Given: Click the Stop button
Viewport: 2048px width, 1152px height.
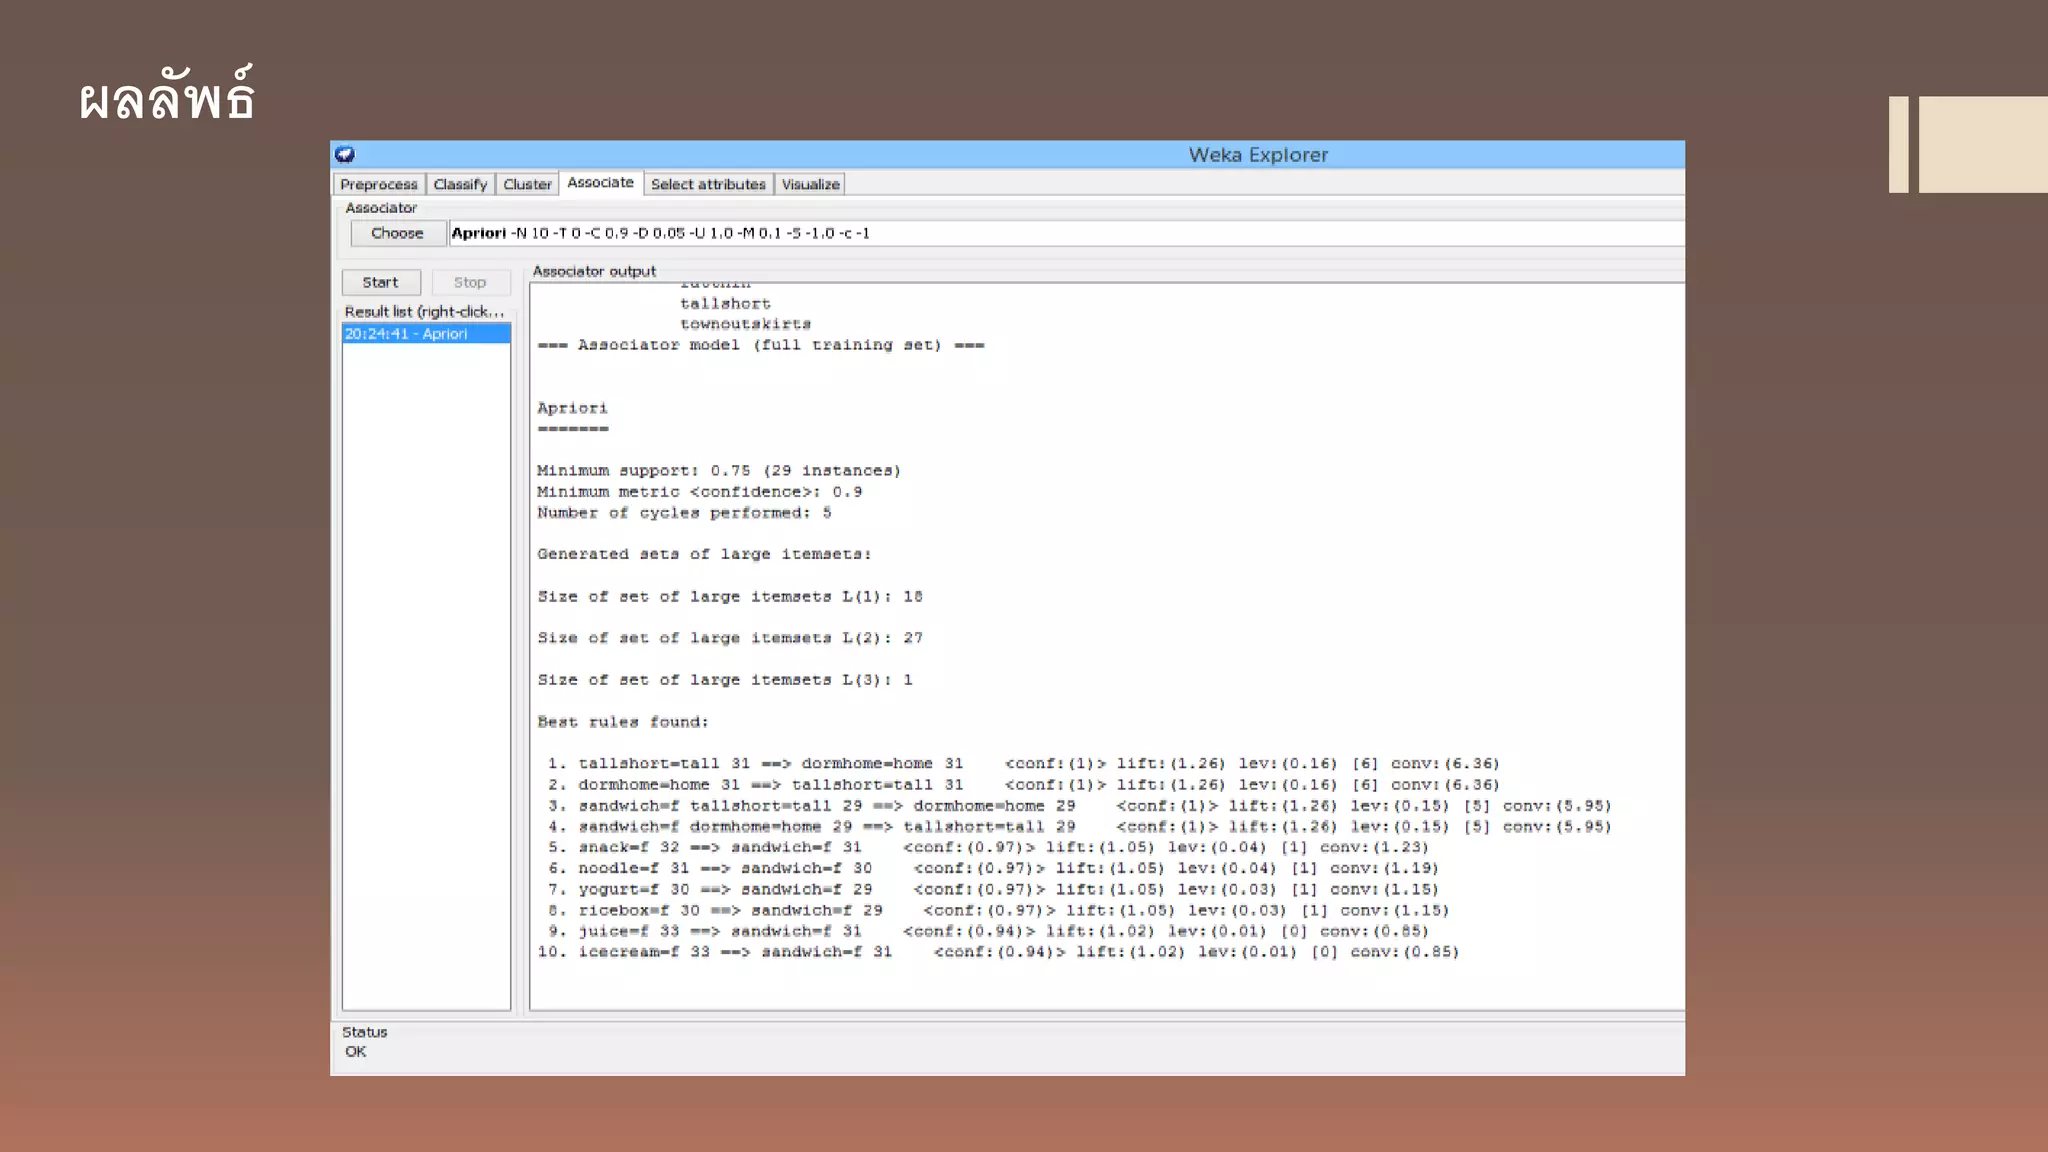Looking at the screenshot, I should pos(470,282).
